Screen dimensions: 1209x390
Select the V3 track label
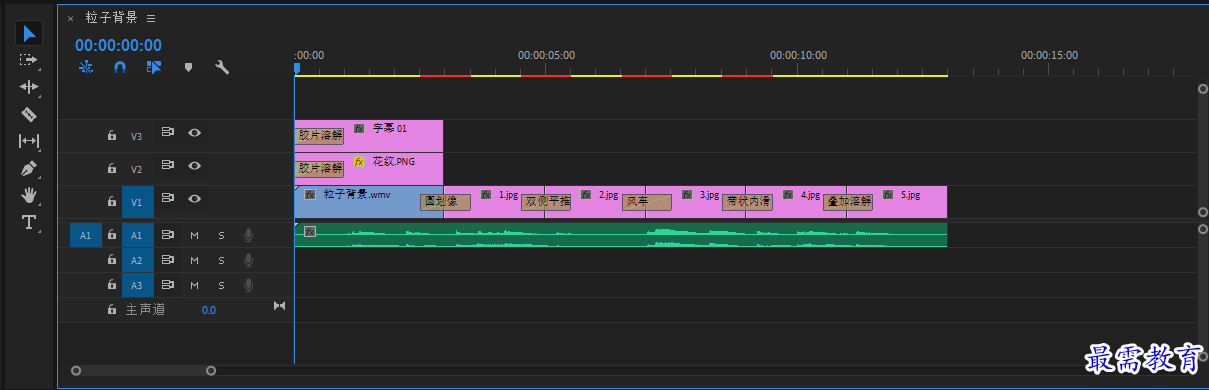[137, 136]
